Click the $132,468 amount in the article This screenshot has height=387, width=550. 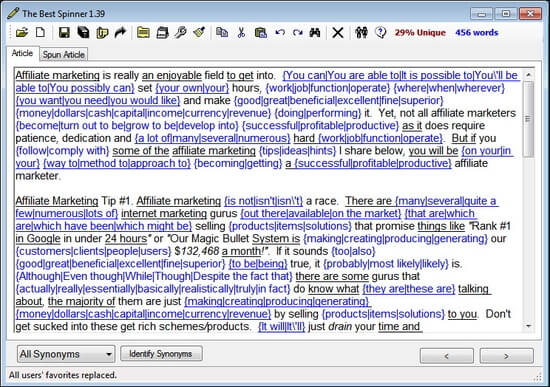pos(196,251)
